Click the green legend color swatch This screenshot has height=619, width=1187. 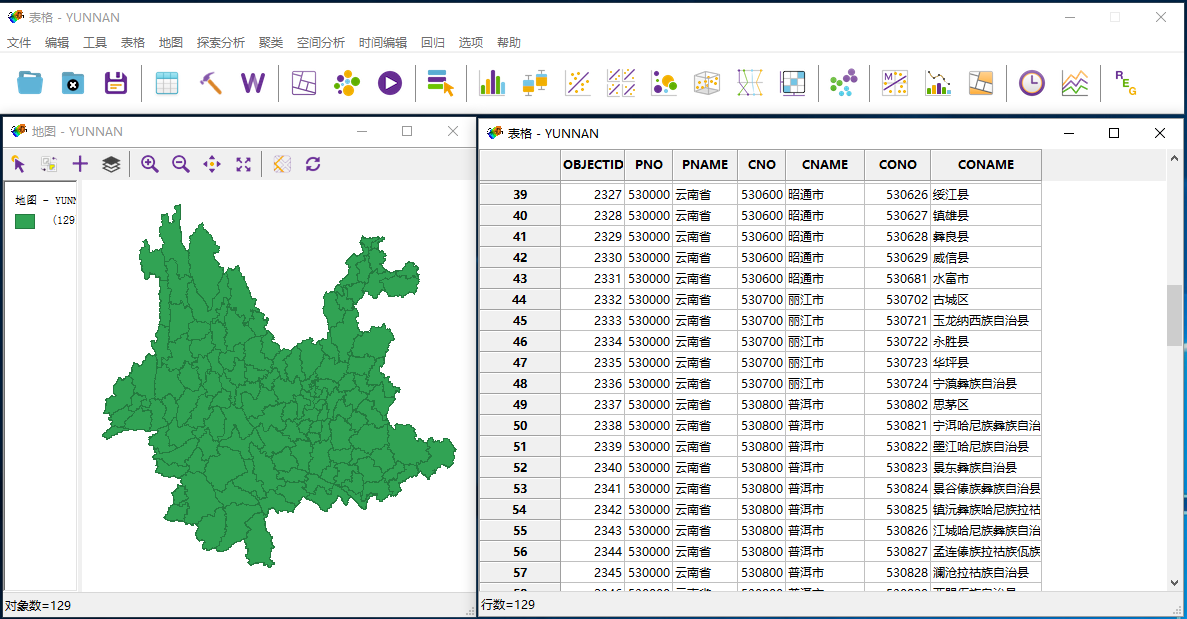(x=25, y=221)
